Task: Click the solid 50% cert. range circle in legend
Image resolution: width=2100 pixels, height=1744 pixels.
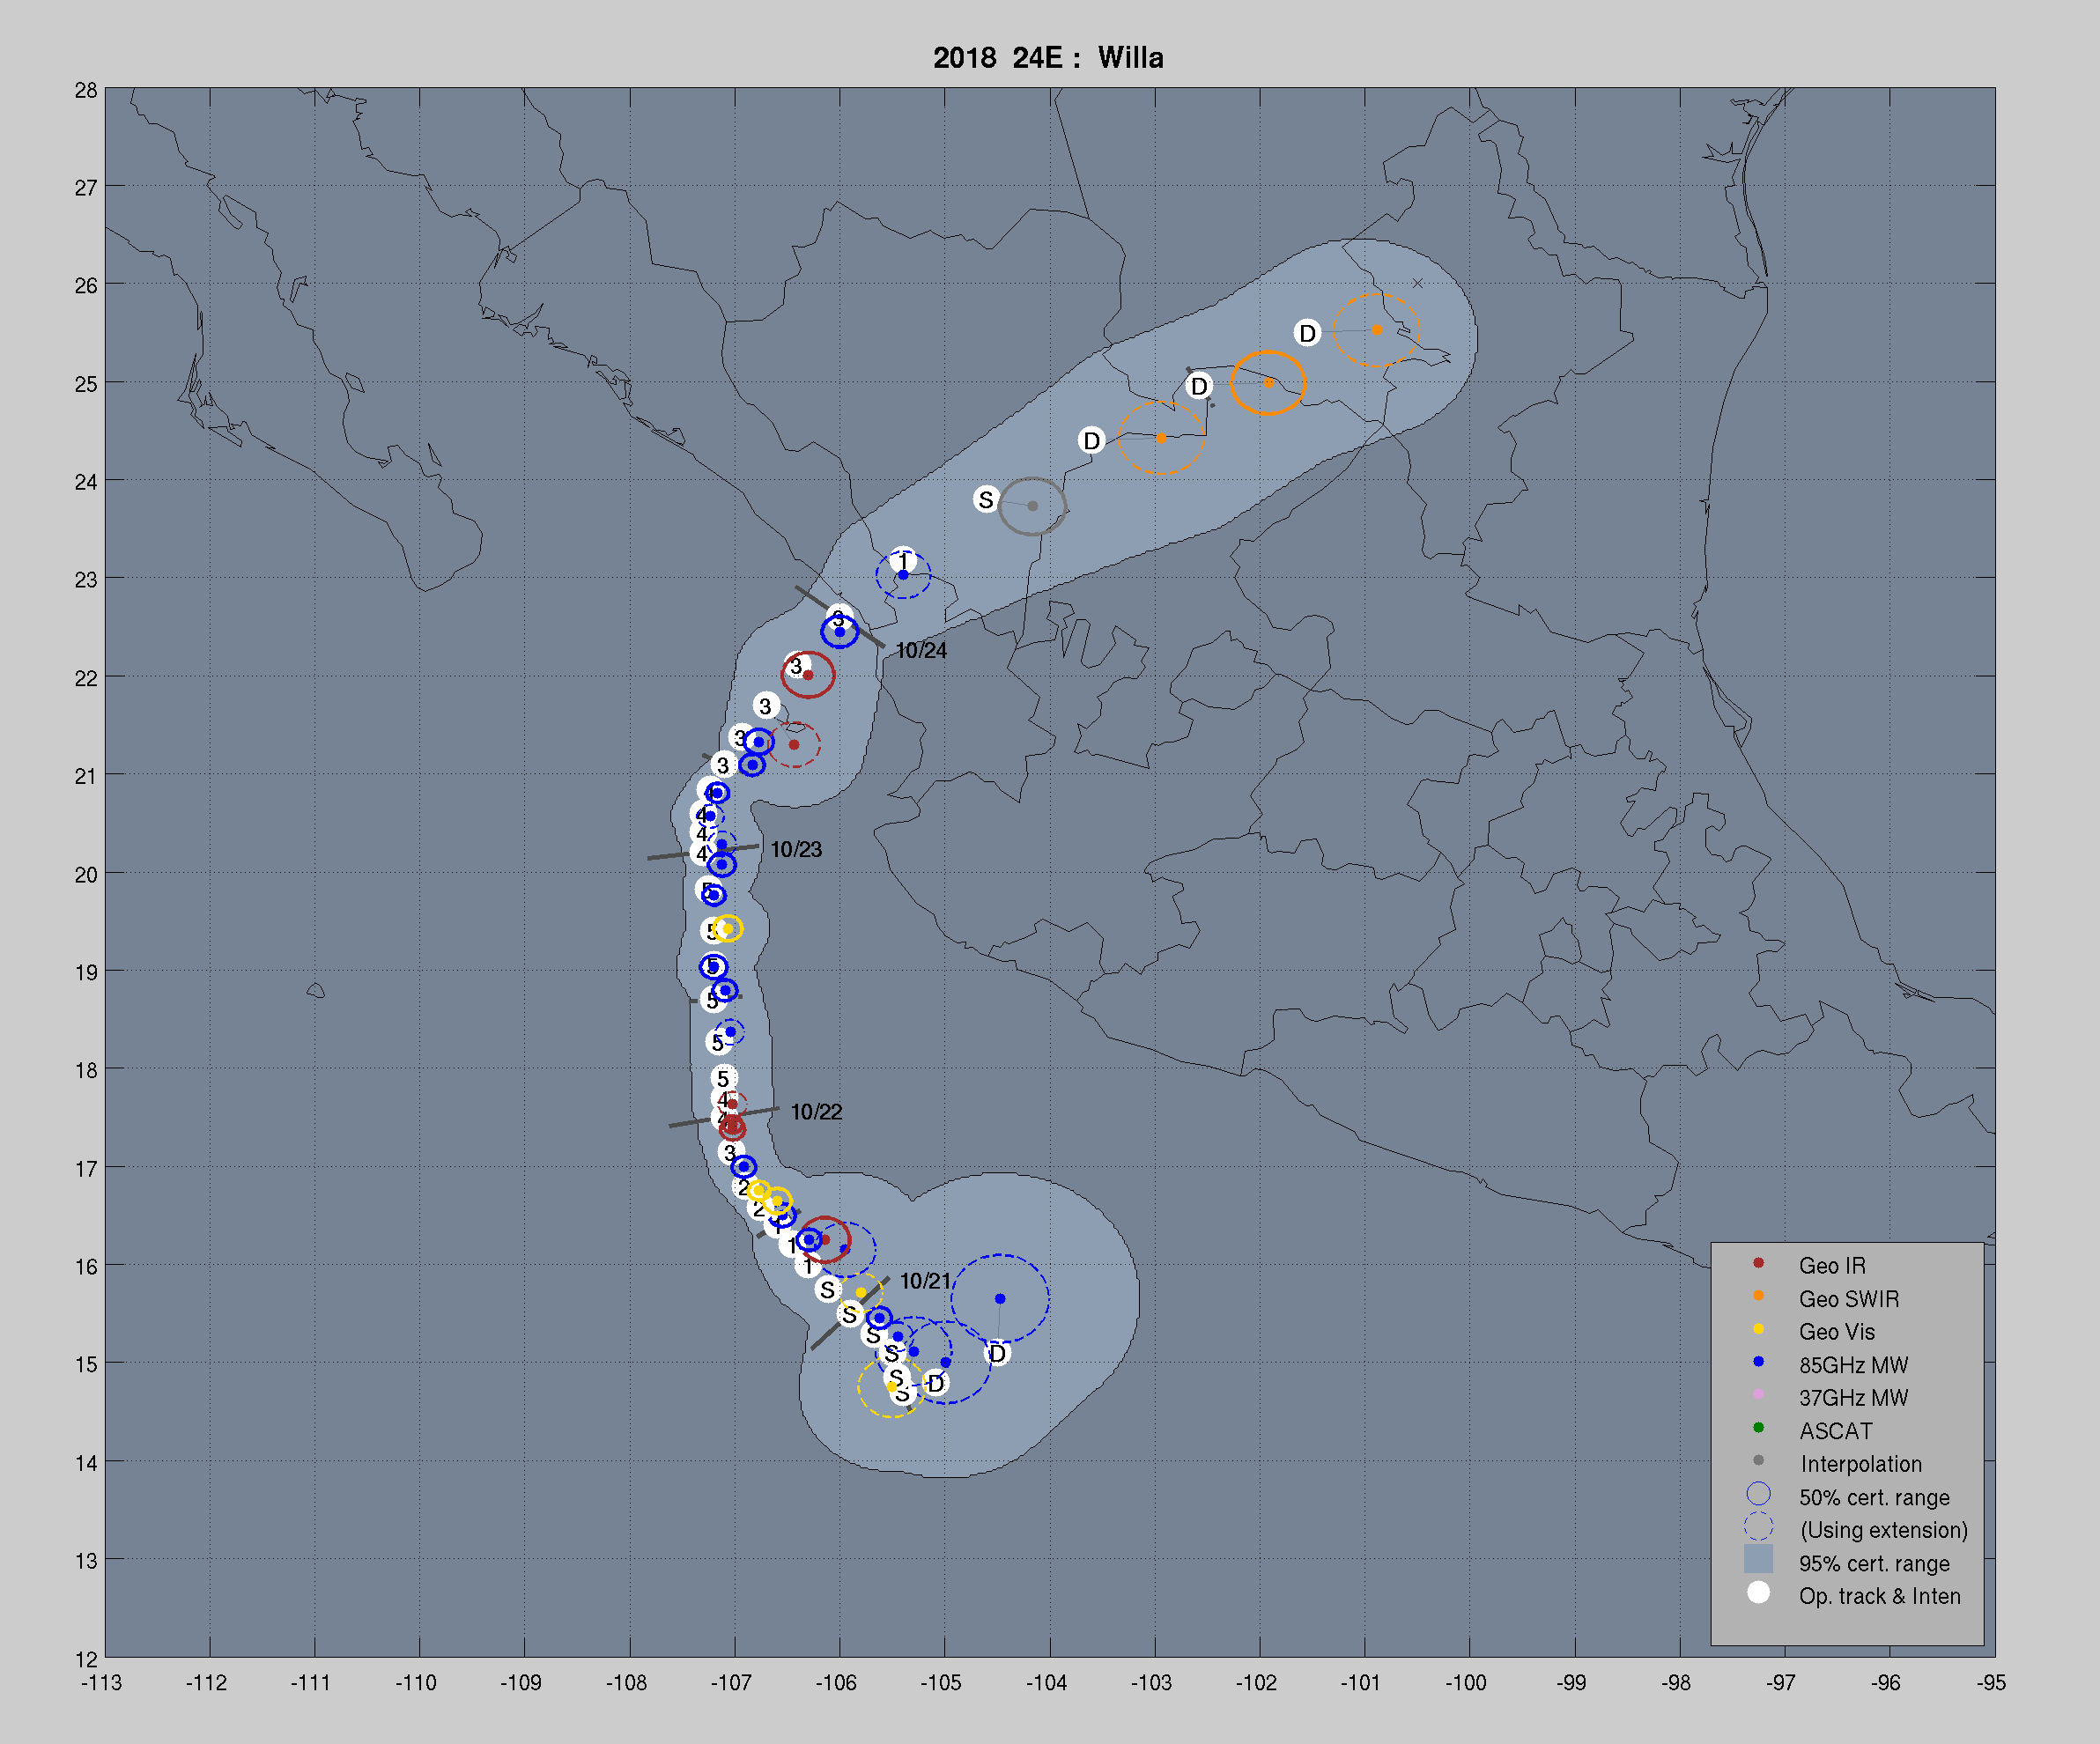Action: (1758, 1494)
